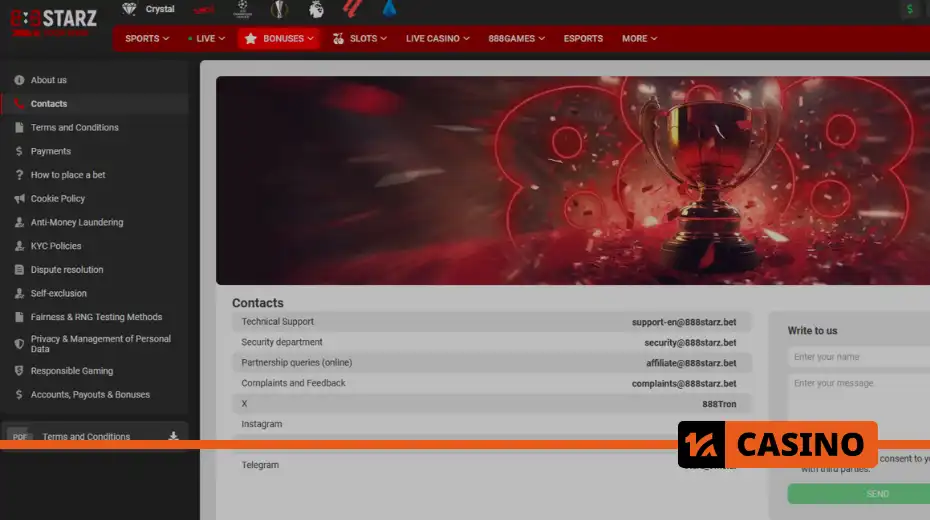Open the blue Serie A league icon

(389, 9)
